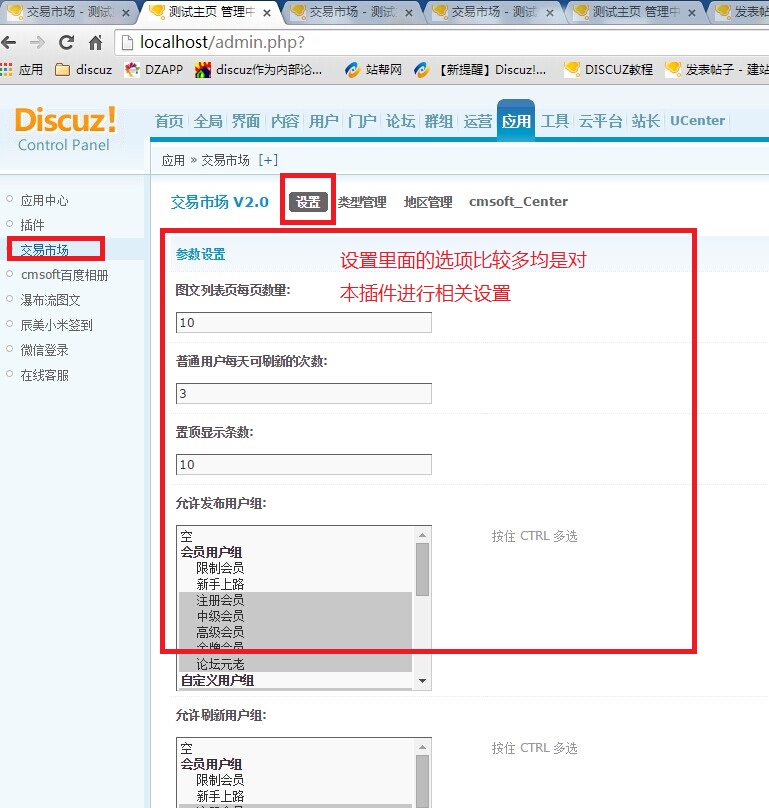Select the active 应用 admin menu
769x808 pixels.
(516, 121)
